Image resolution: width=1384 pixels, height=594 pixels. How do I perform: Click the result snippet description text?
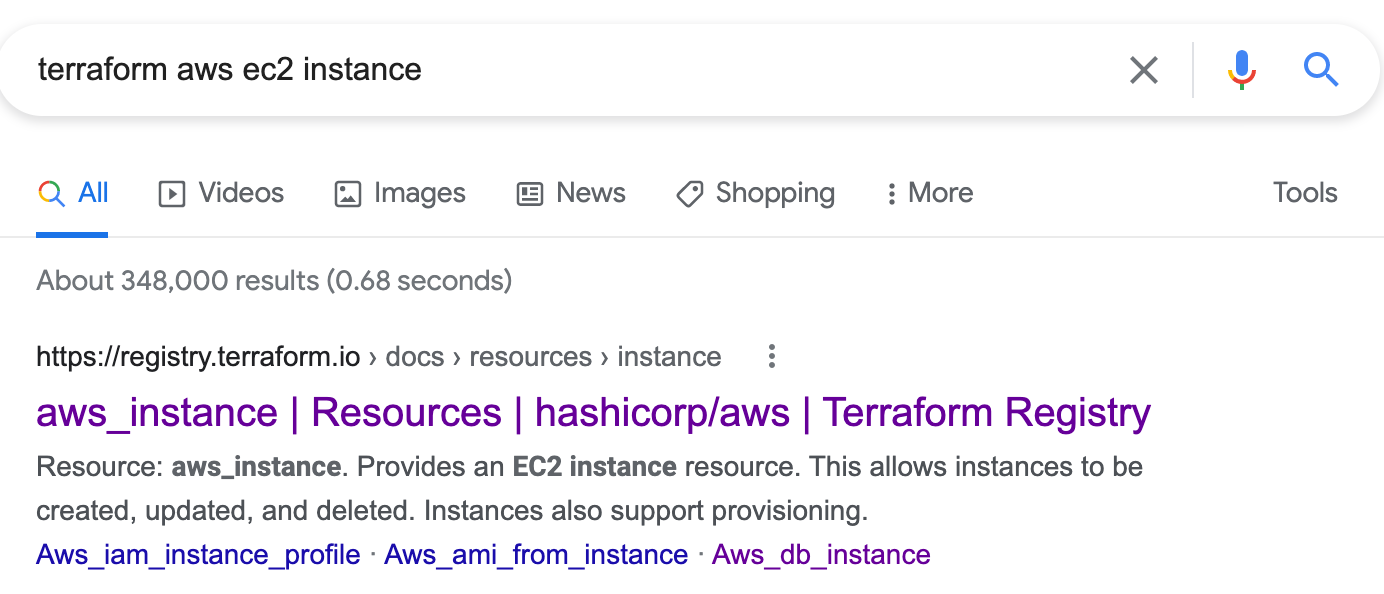tap(589, 489)
